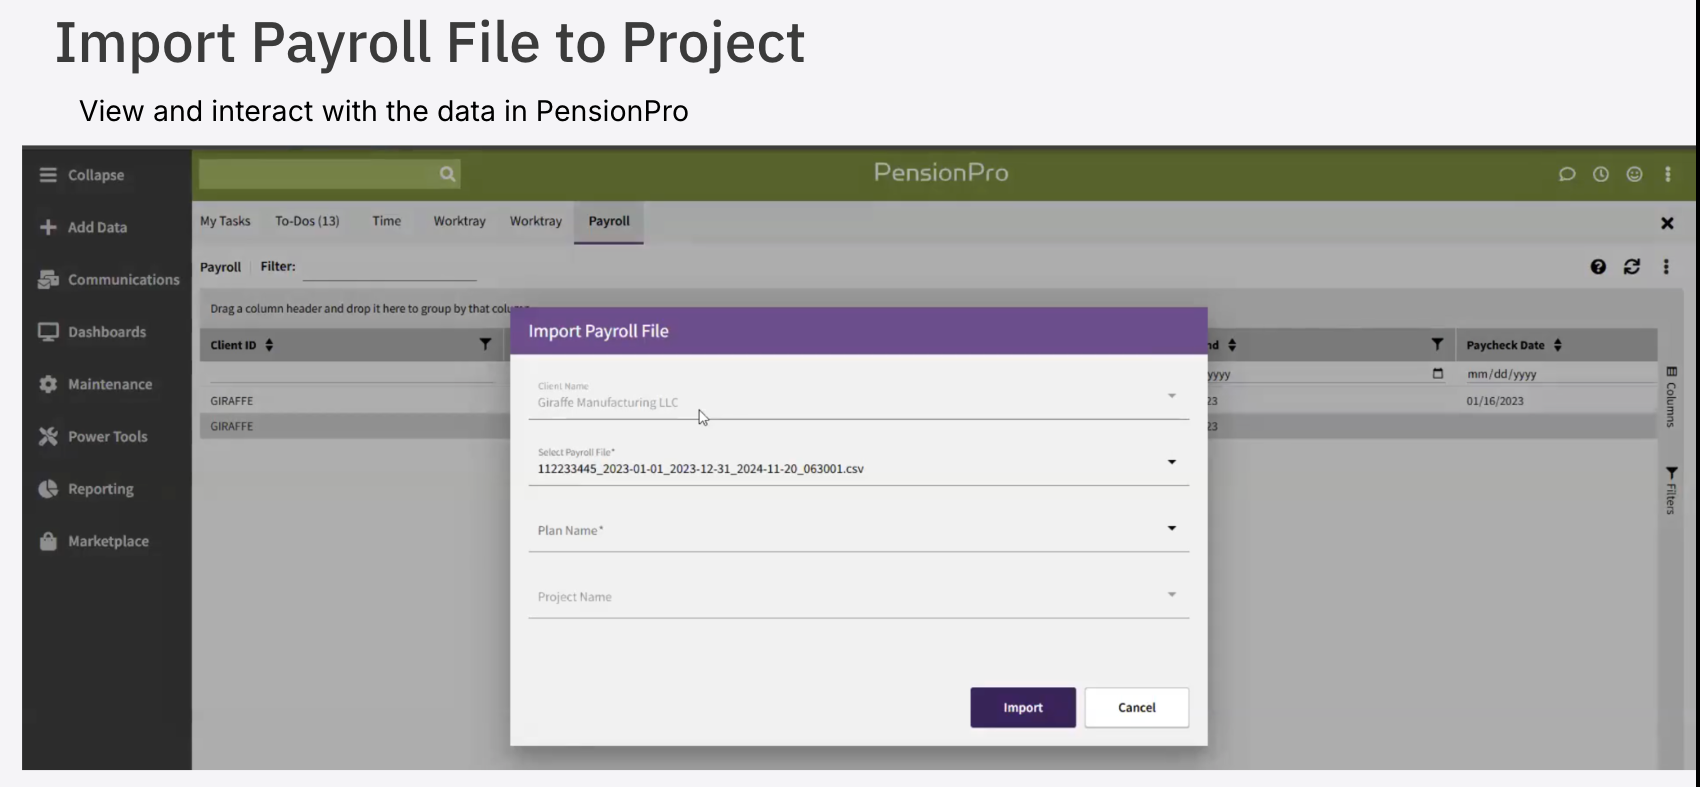1700x787 pixels.
Task: Click the help question mark icon
Action: (1598, 267)
